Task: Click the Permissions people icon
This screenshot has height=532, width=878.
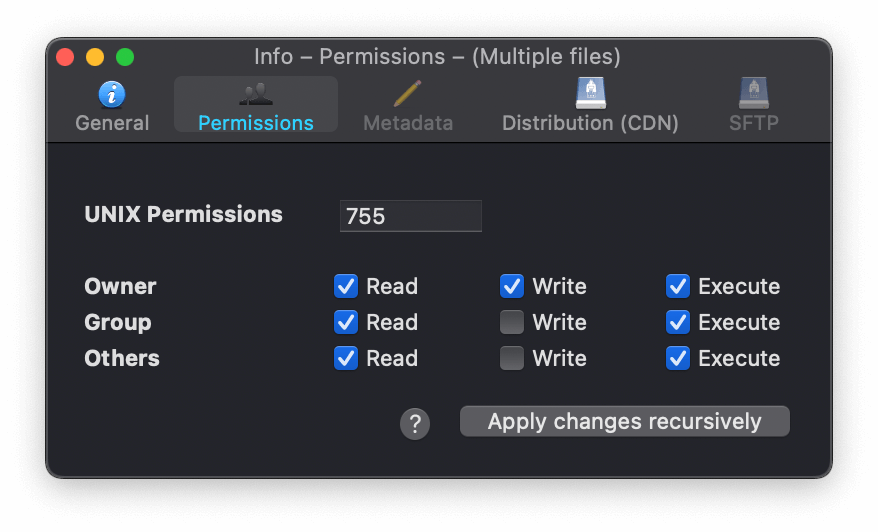Action: (x=256, y=94)
